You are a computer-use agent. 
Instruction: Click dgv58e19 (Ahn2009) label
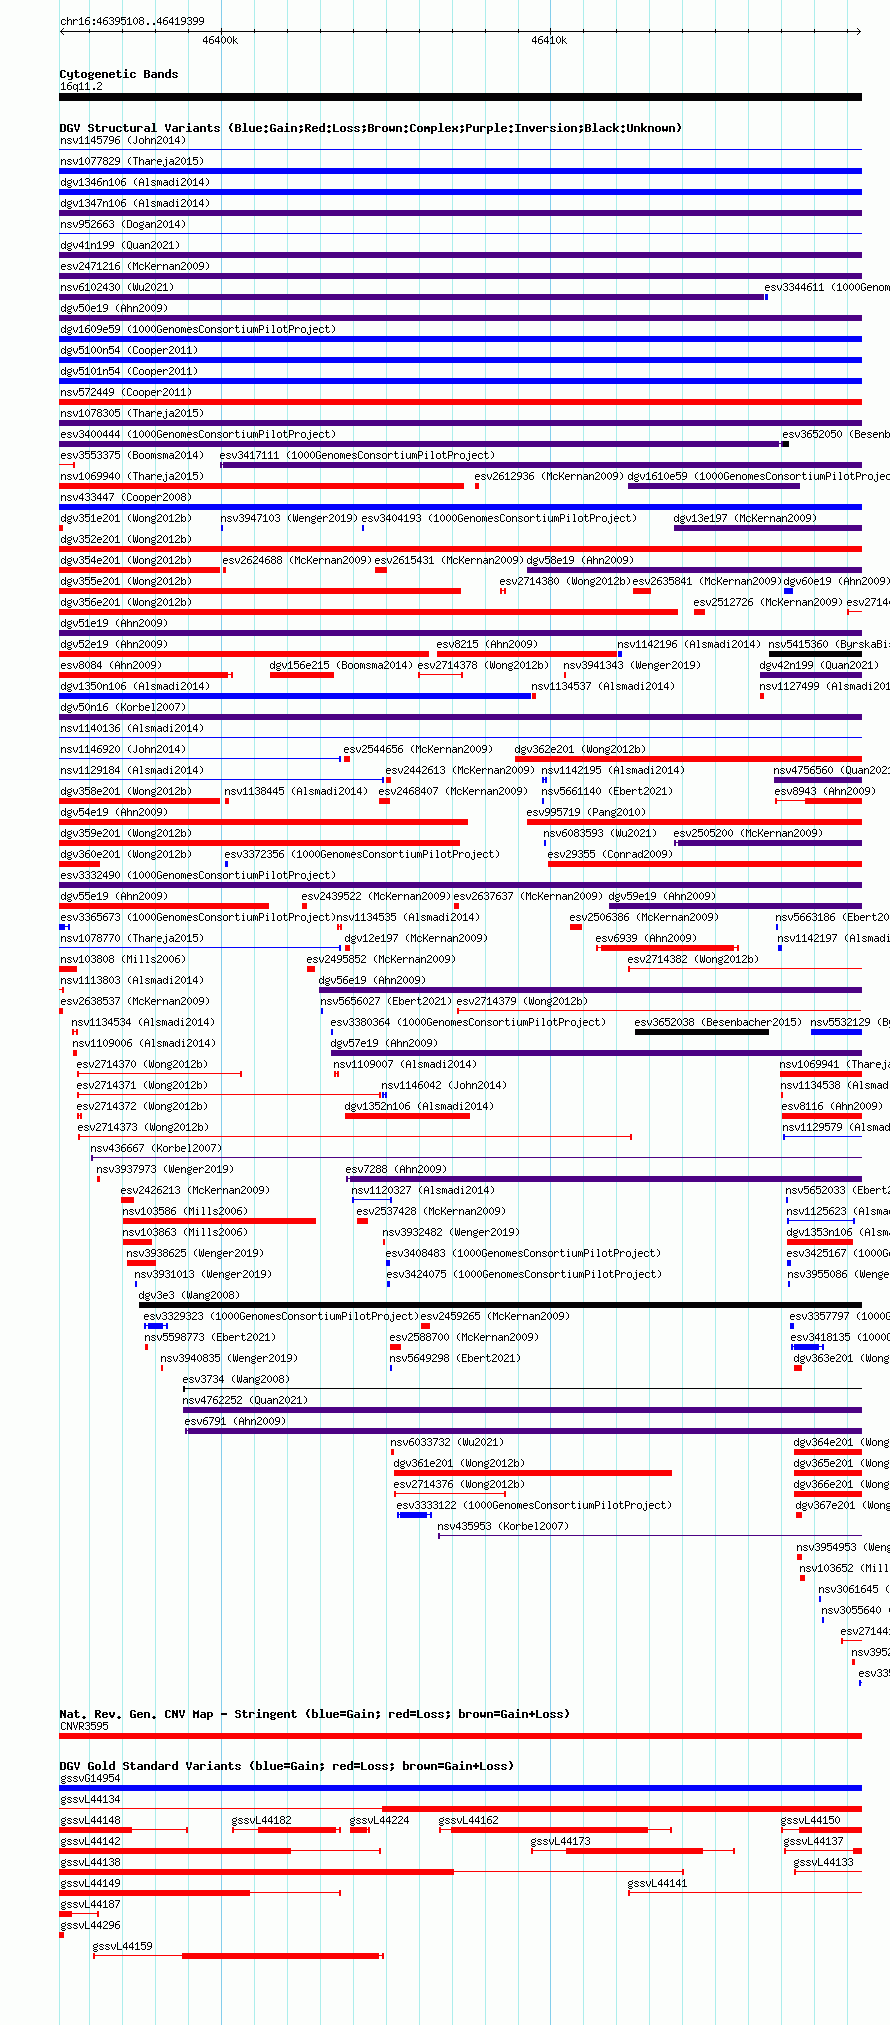580,560
